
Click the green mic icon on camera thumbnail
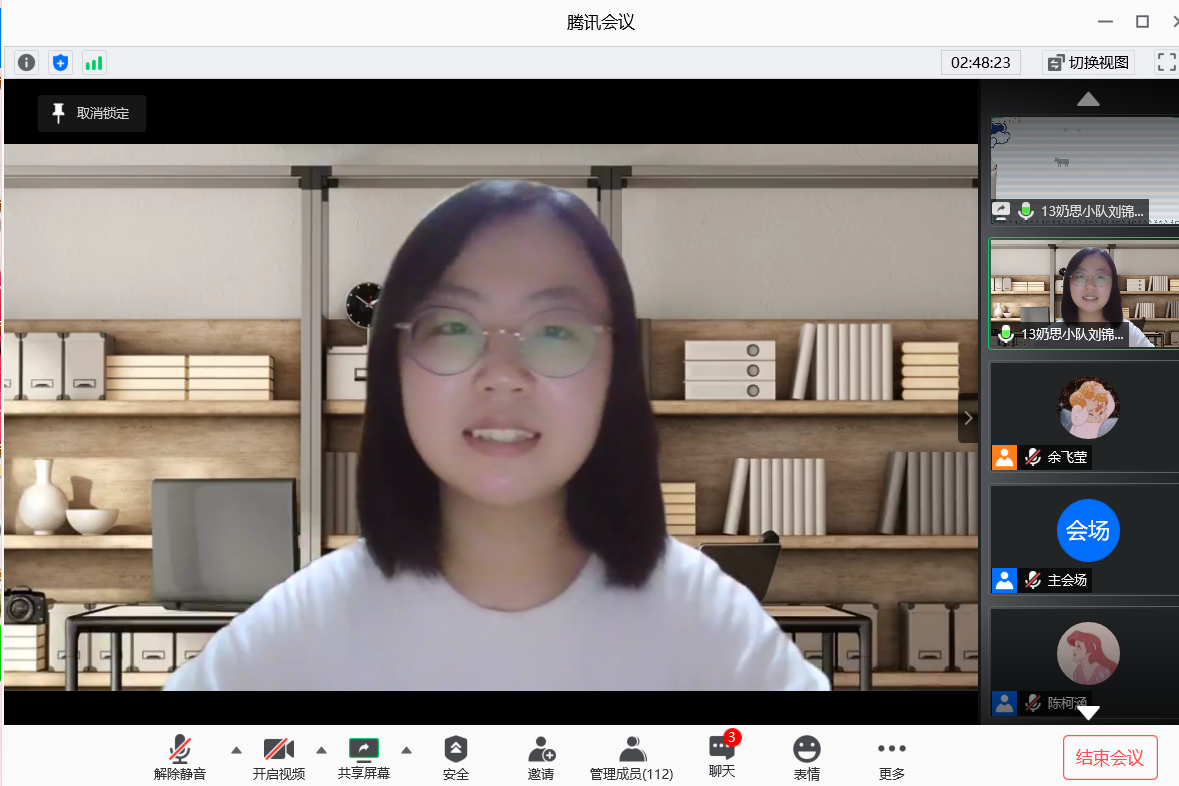pos(1005,334)
